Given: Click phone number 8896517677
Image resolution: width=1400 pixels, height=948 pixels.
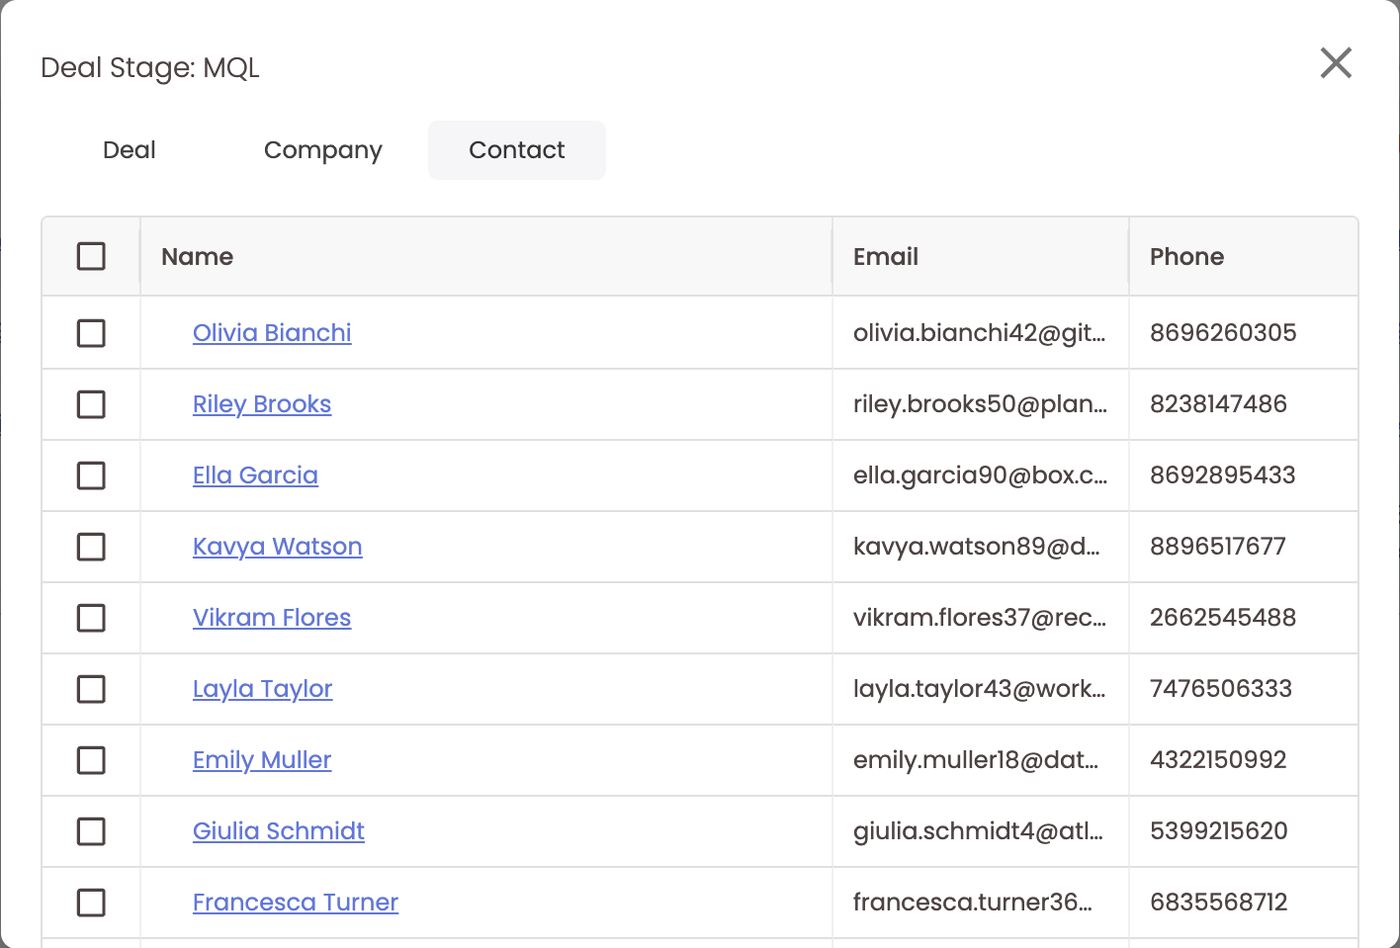Looking at the screenshot, I should (x=1218, y=546).
